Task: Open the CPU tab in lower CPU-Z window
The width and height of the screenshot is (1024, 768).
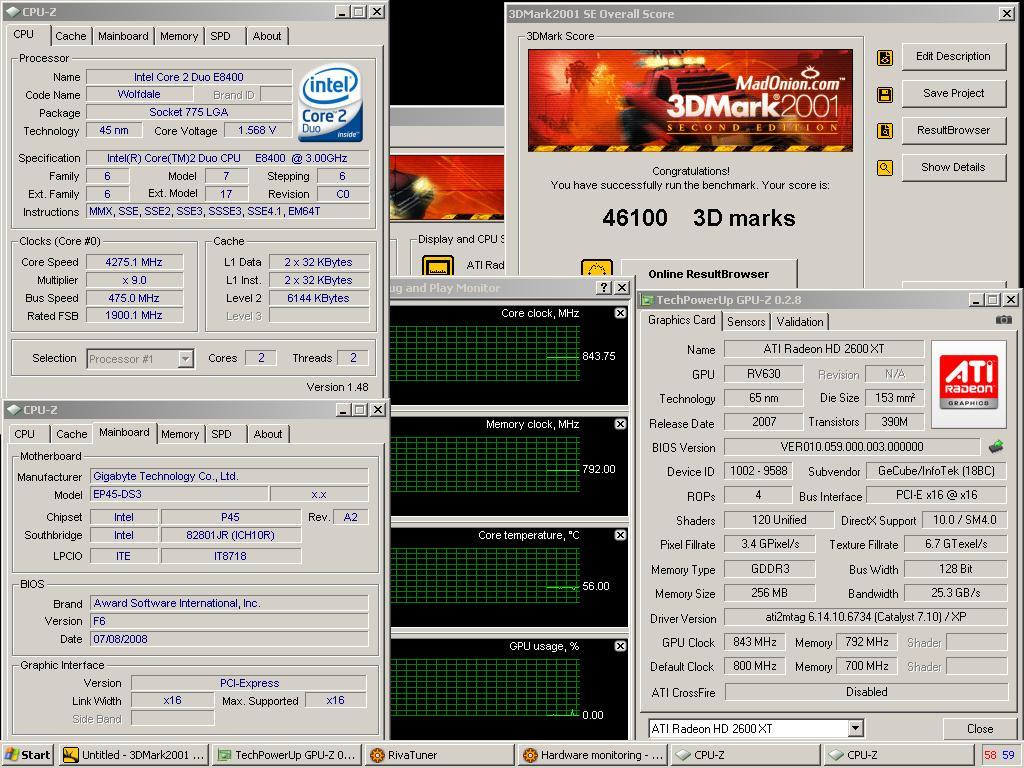Action: tap(25, 434)
